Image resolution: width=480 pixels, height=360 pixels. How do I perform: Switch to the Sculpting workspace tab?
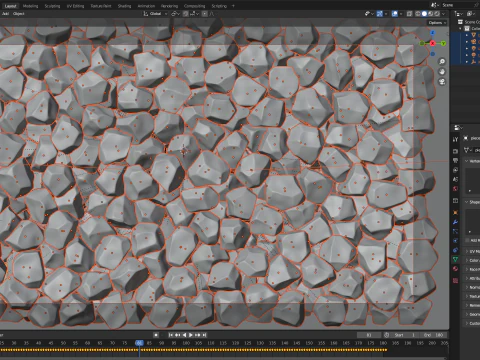pyautogui.click(x=52, y=6)
